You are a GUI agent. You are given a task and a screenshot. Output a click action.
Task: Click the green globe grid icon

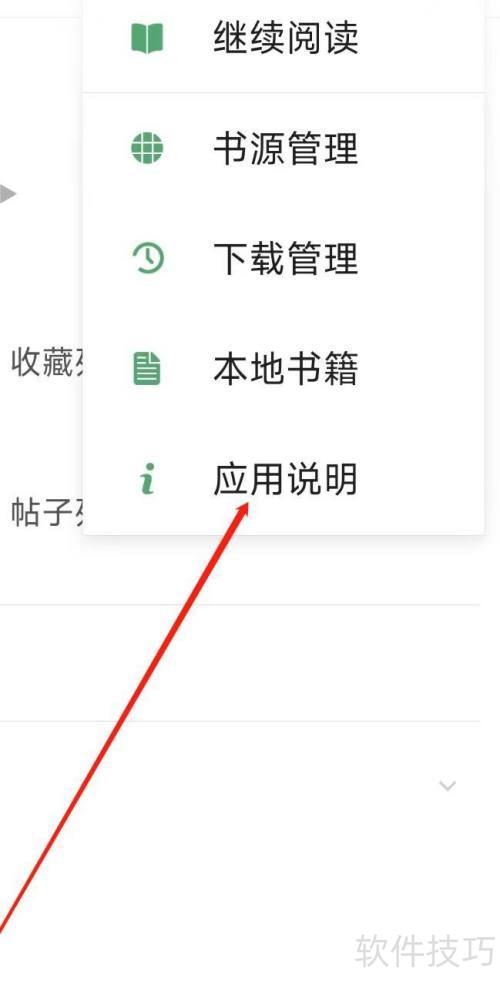point(147,149)
